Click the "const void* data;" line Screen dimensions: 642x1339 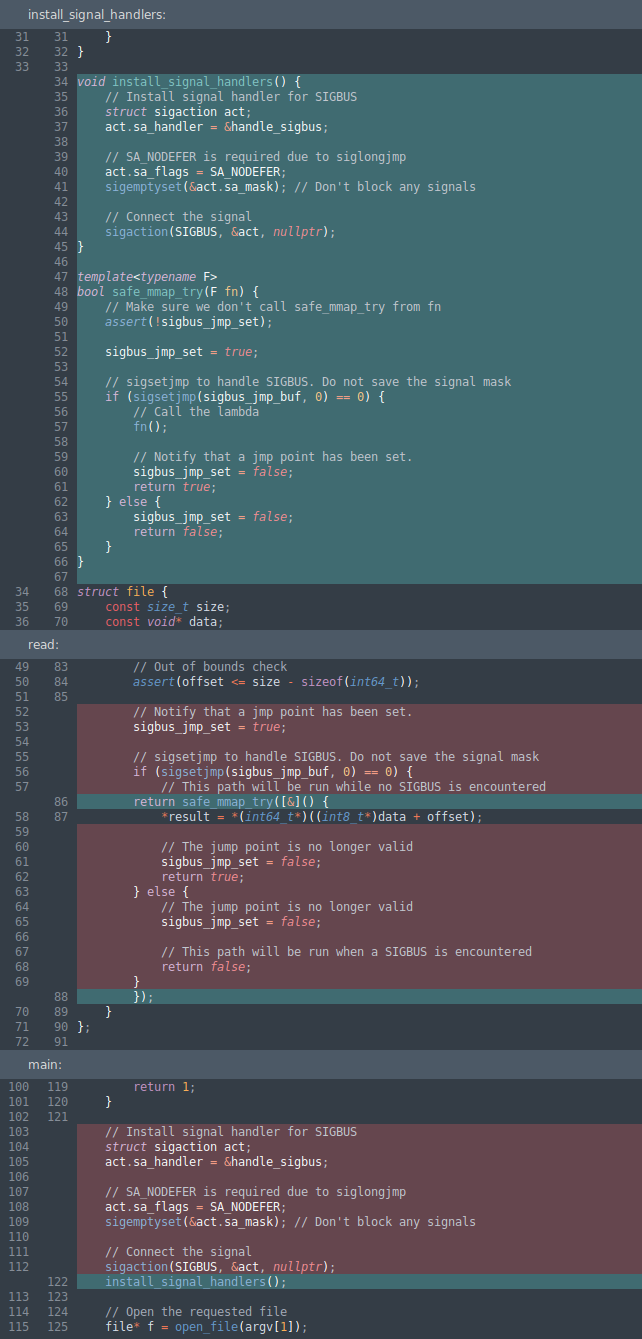point(164,622)
